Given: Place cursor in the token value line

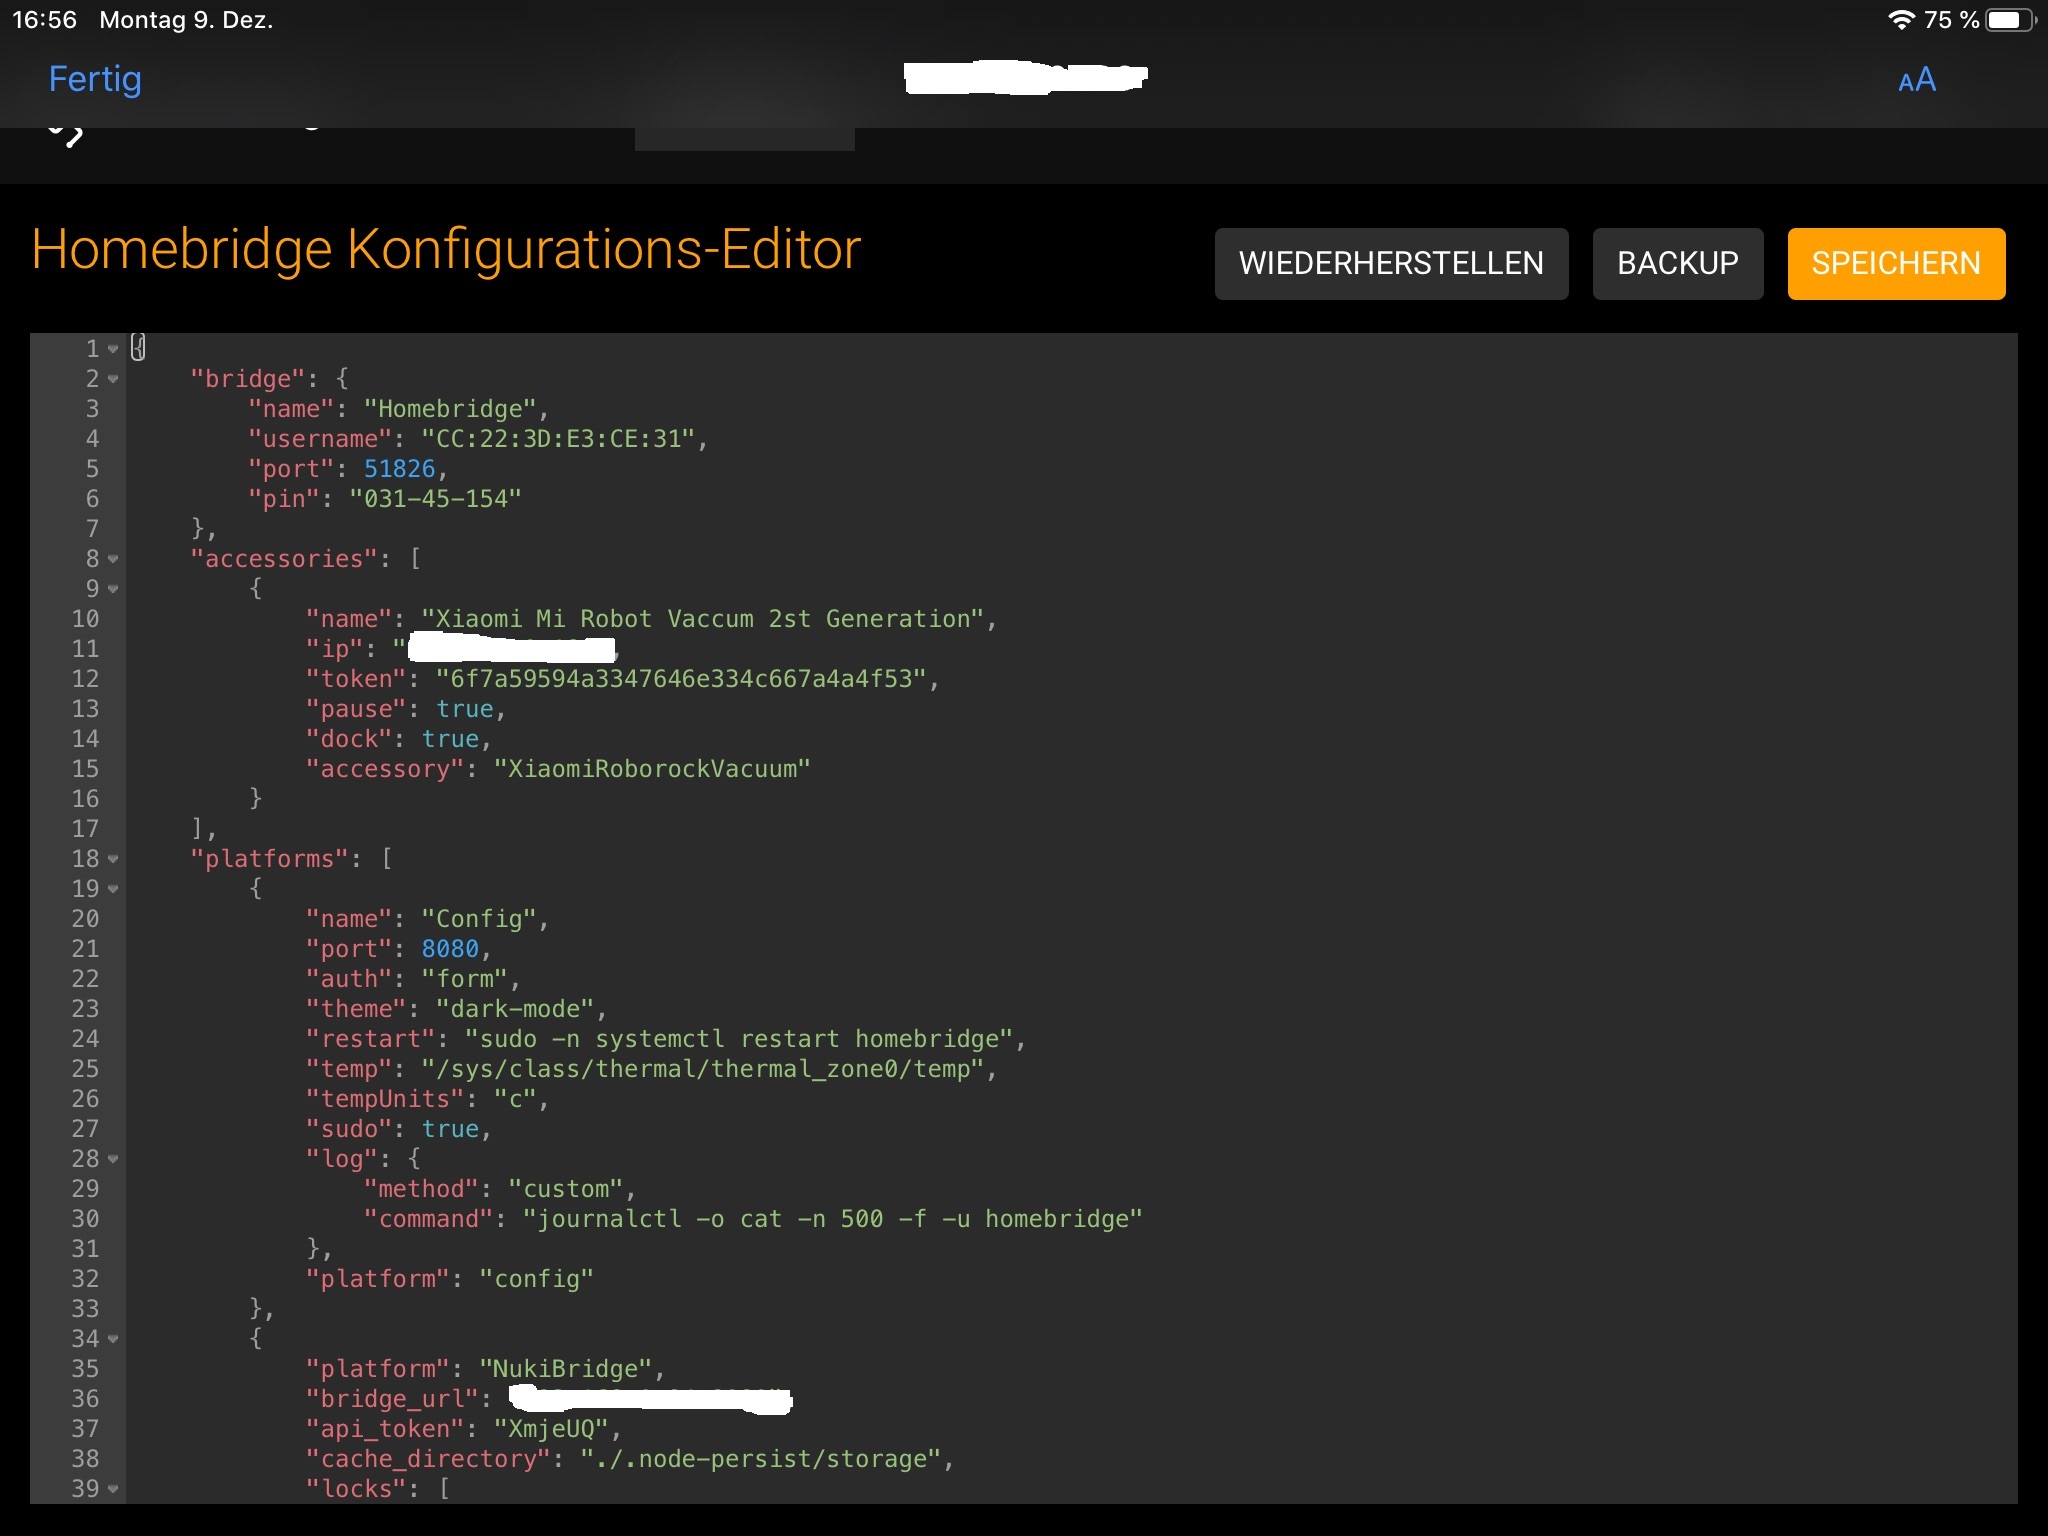Looking at the screenshot, I should 680,679.
